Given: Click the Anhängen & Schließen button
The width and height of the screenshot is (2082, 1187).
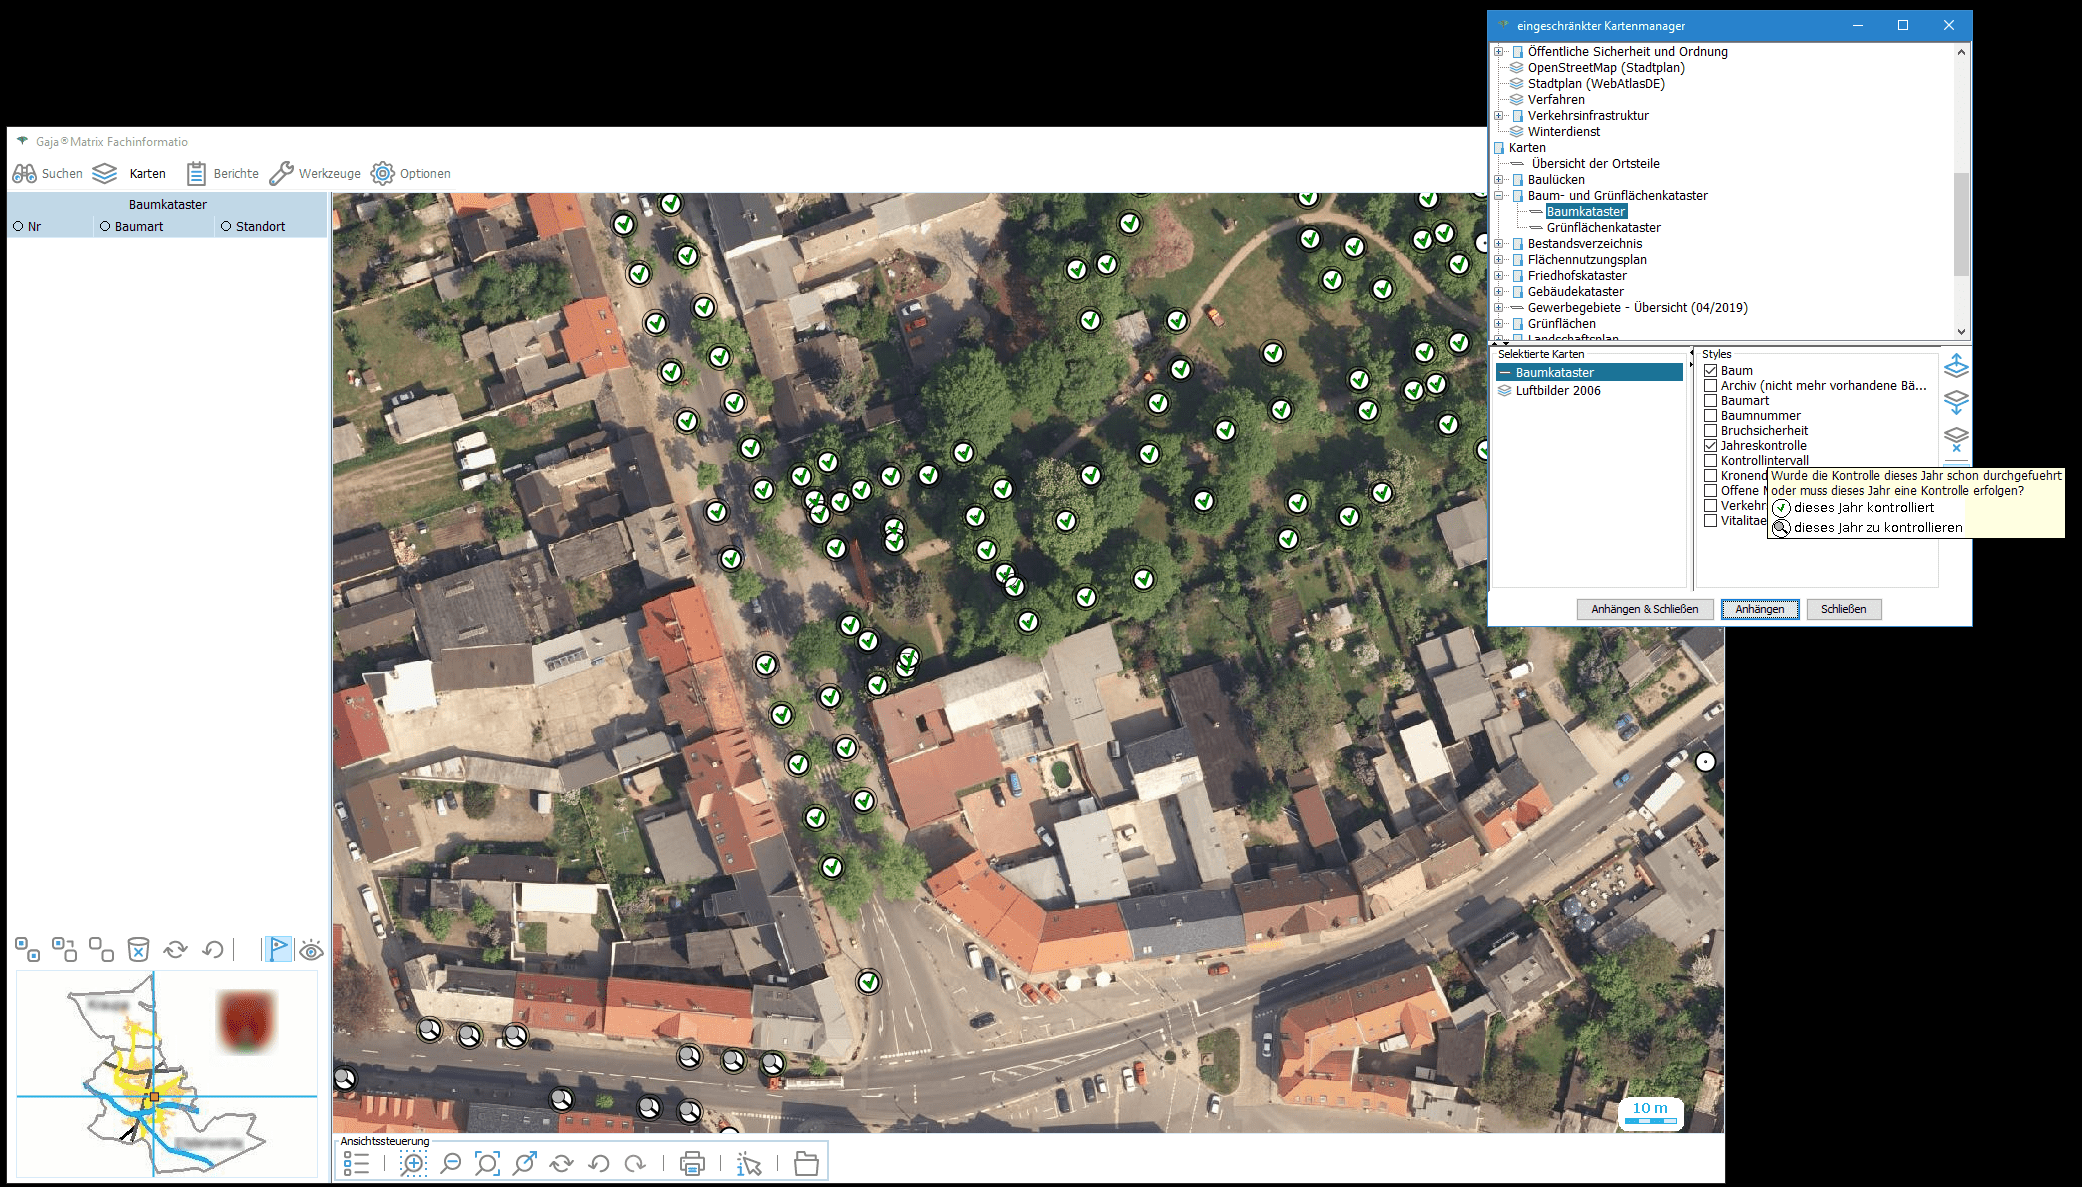Looking at the screenshot, I should pyautogui.click(x=1644, y=609).
